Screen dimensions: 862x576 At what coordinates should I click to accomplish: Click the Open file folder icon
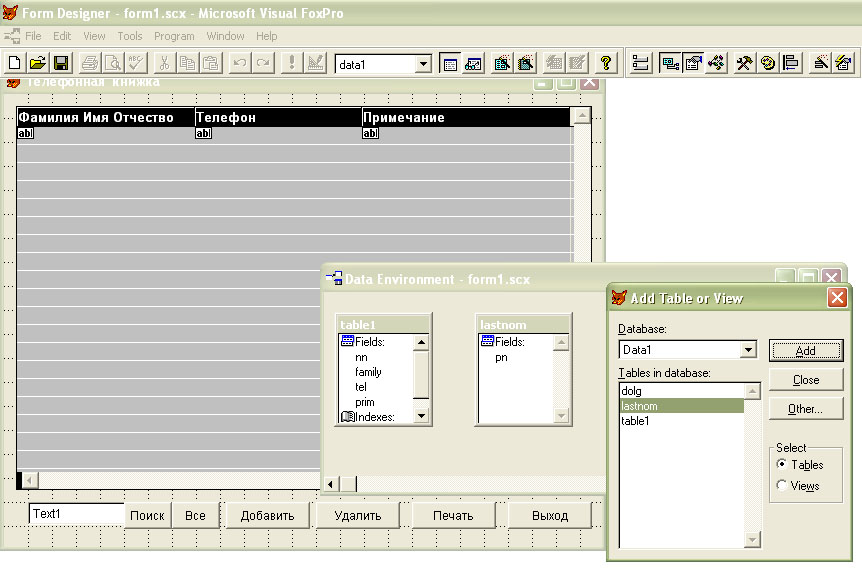pyautogui.click(x=37, y=63)
